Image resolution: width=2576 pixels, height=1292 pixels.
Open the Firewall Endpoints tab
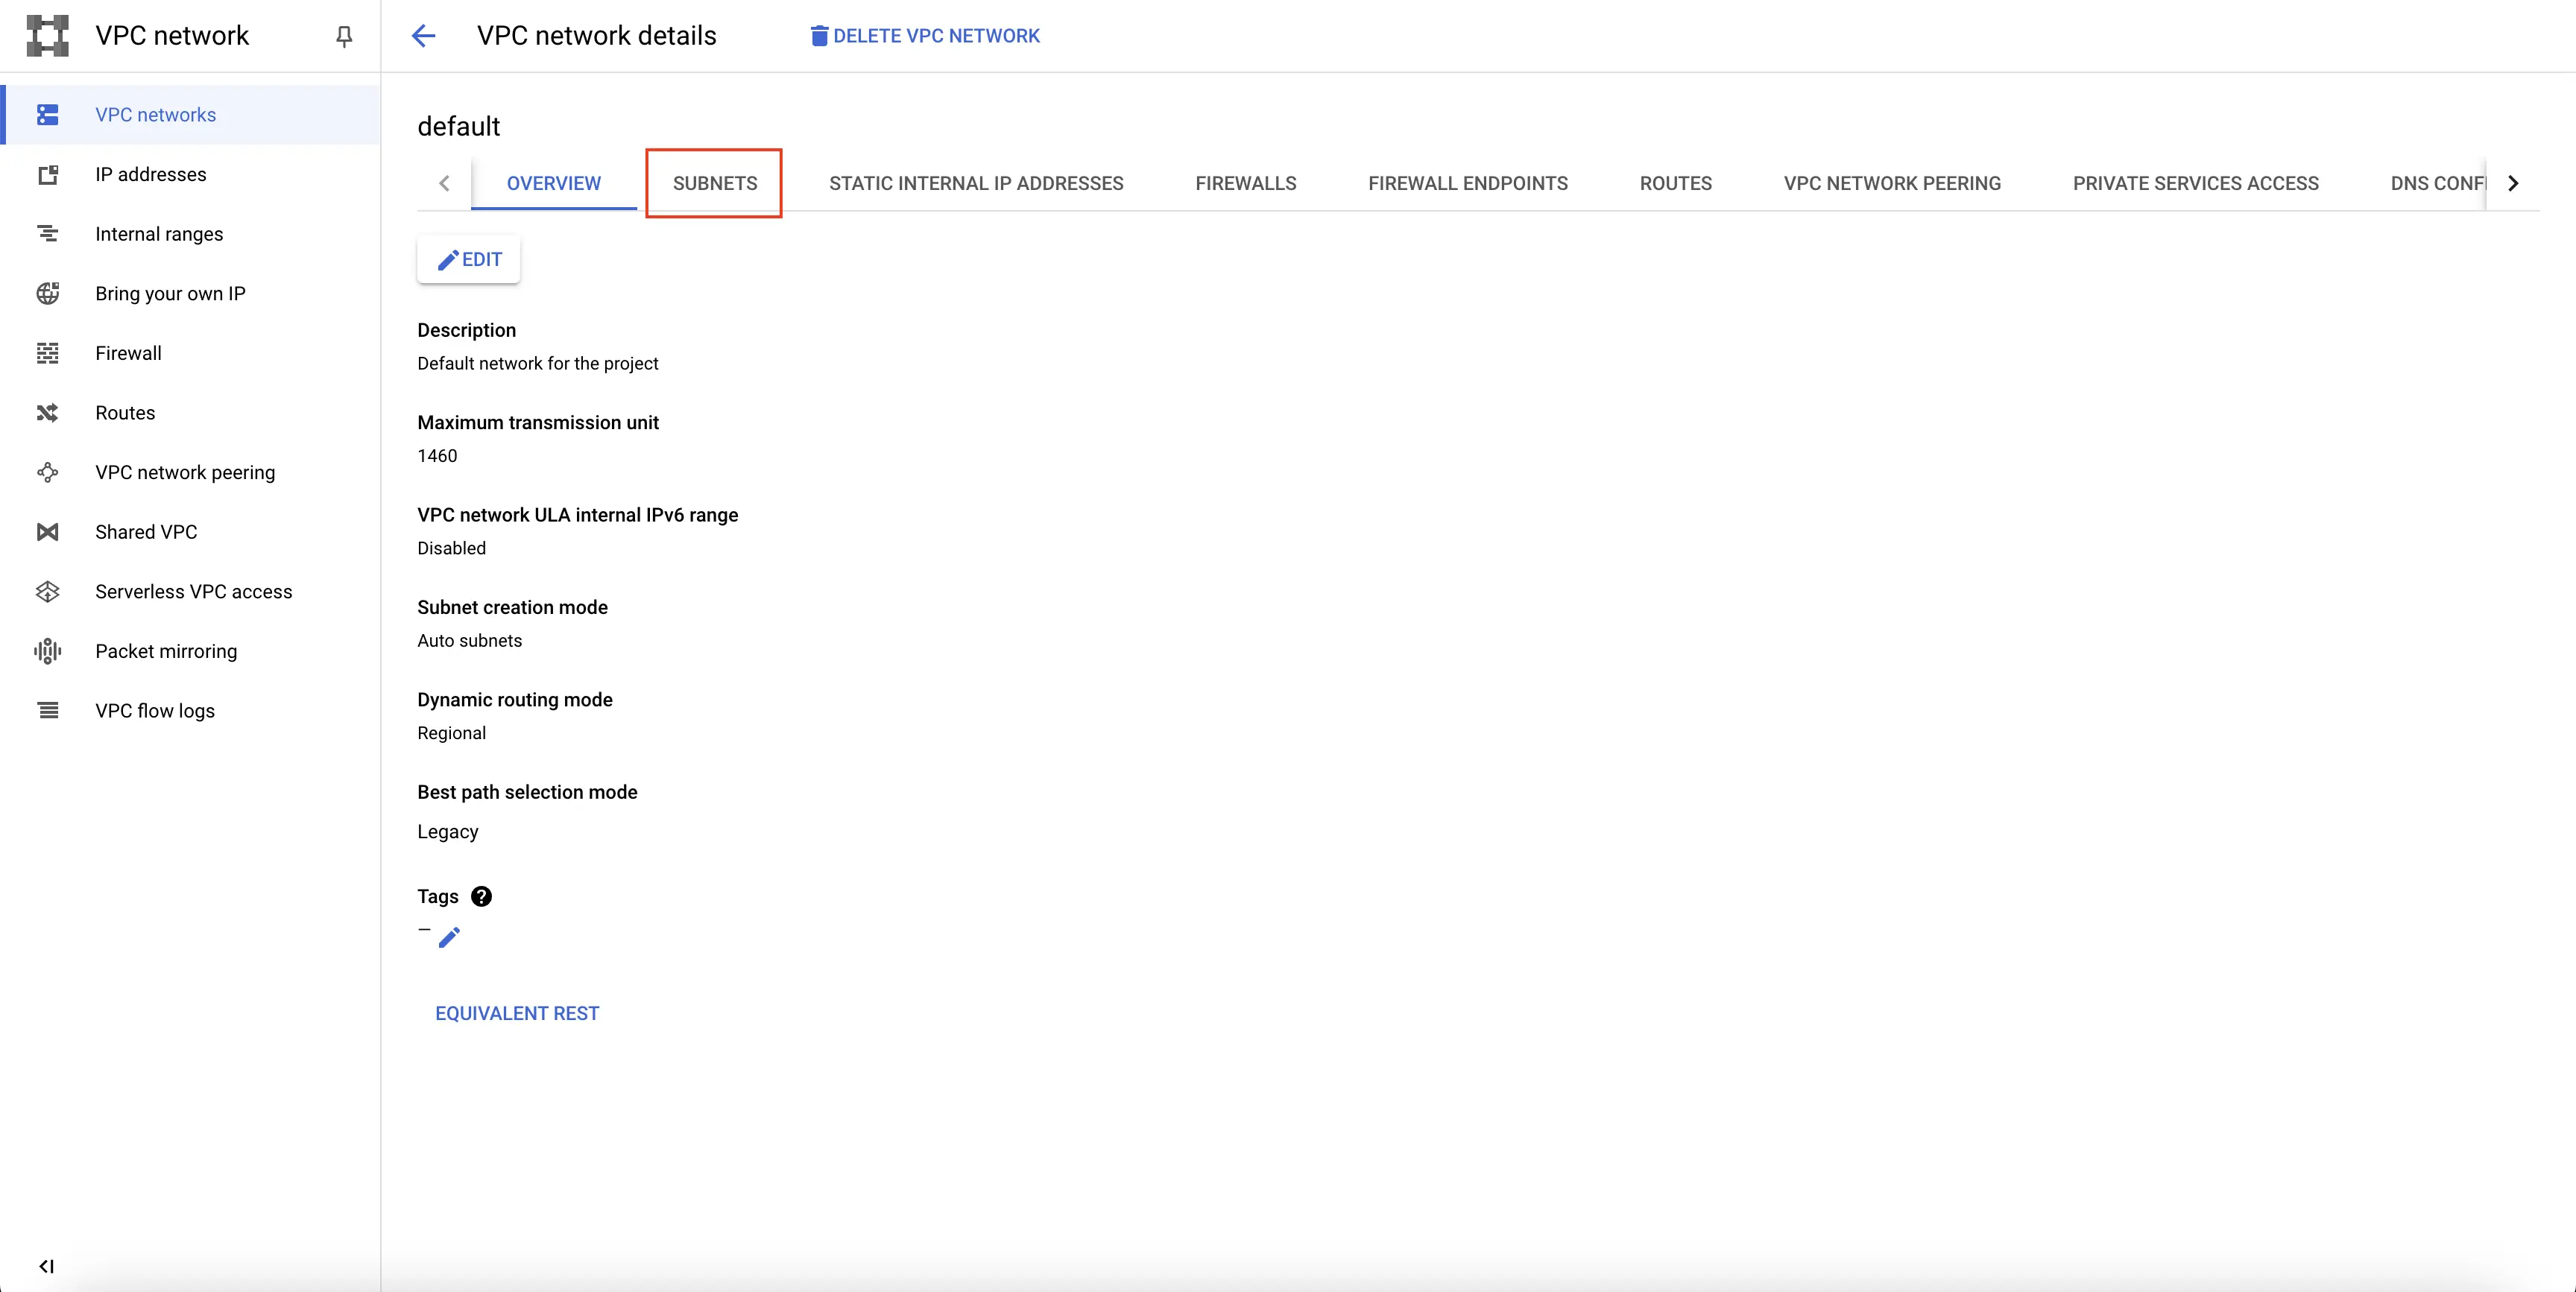(1468, 183)
